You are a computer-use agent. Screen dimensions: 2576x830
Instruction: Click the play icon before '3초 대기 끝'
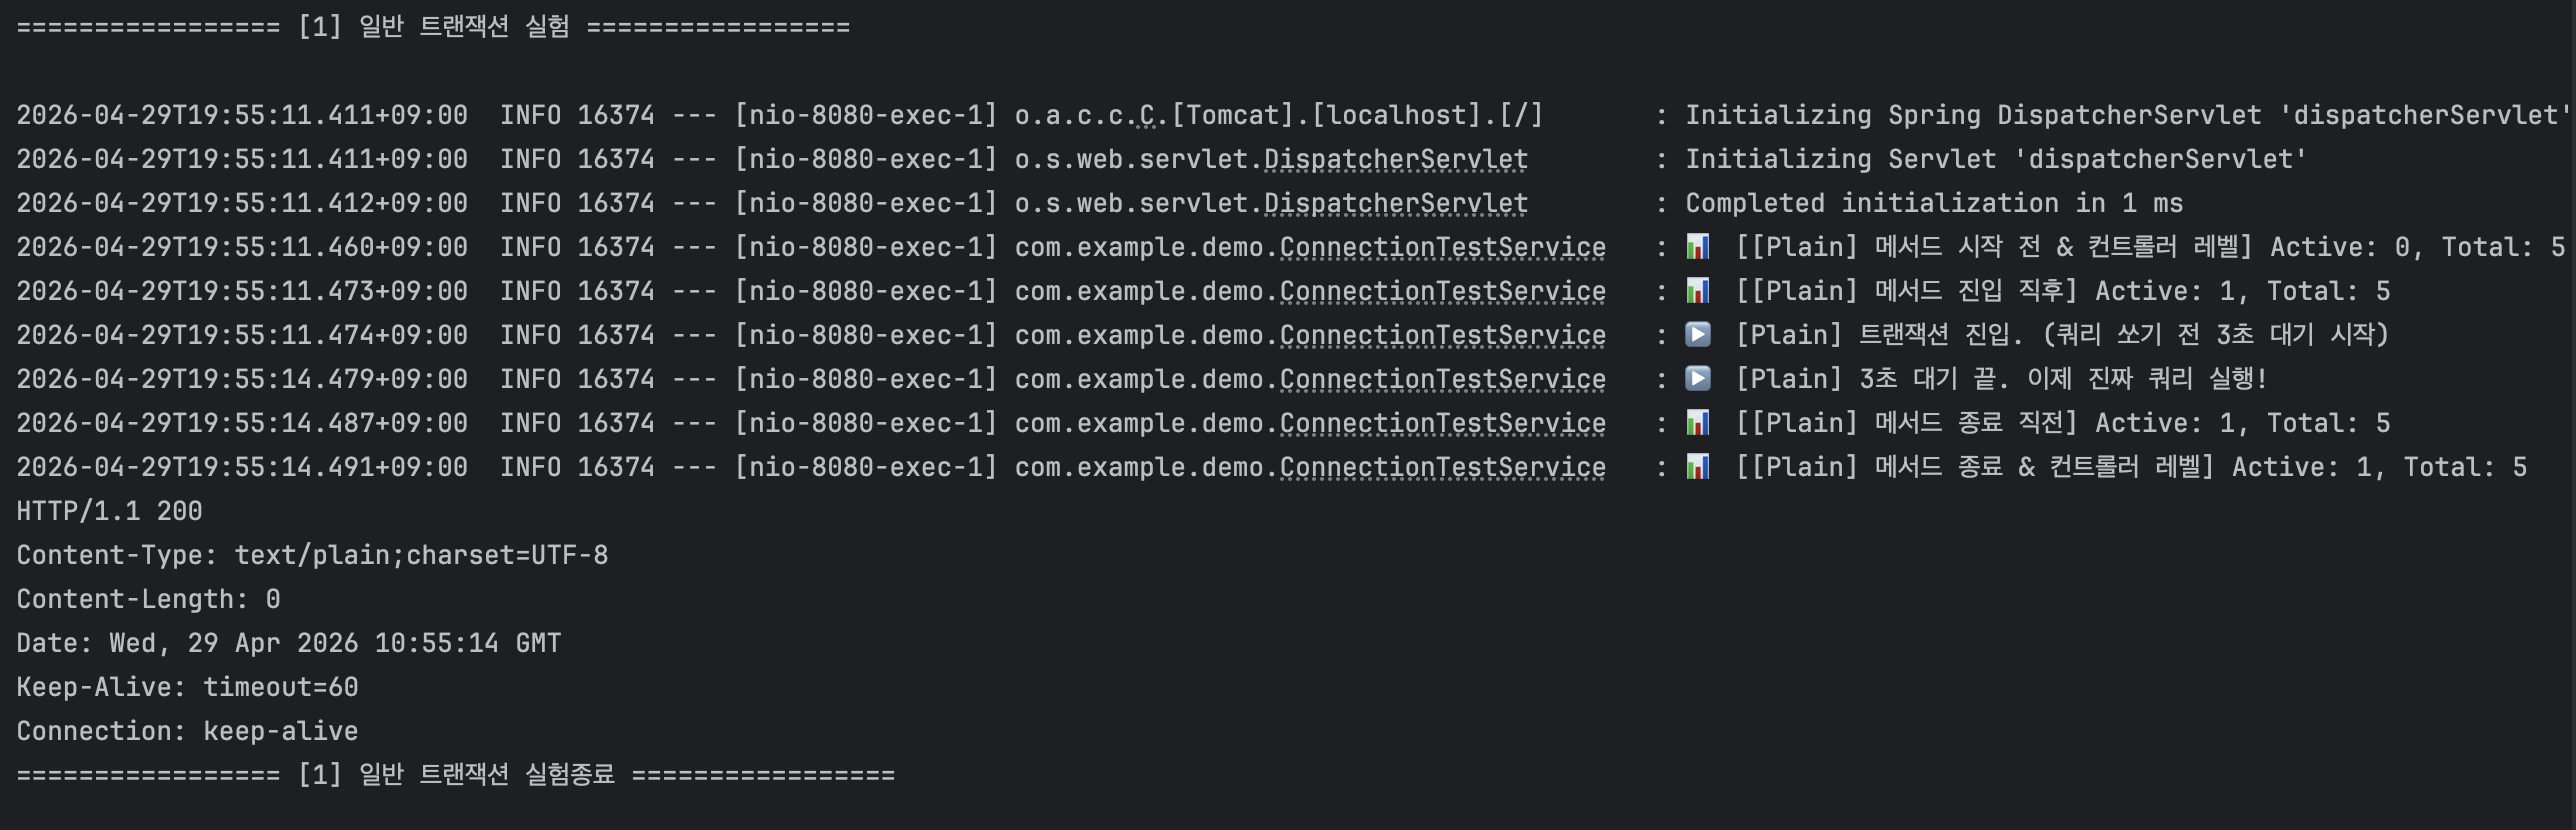[1698, 379]
